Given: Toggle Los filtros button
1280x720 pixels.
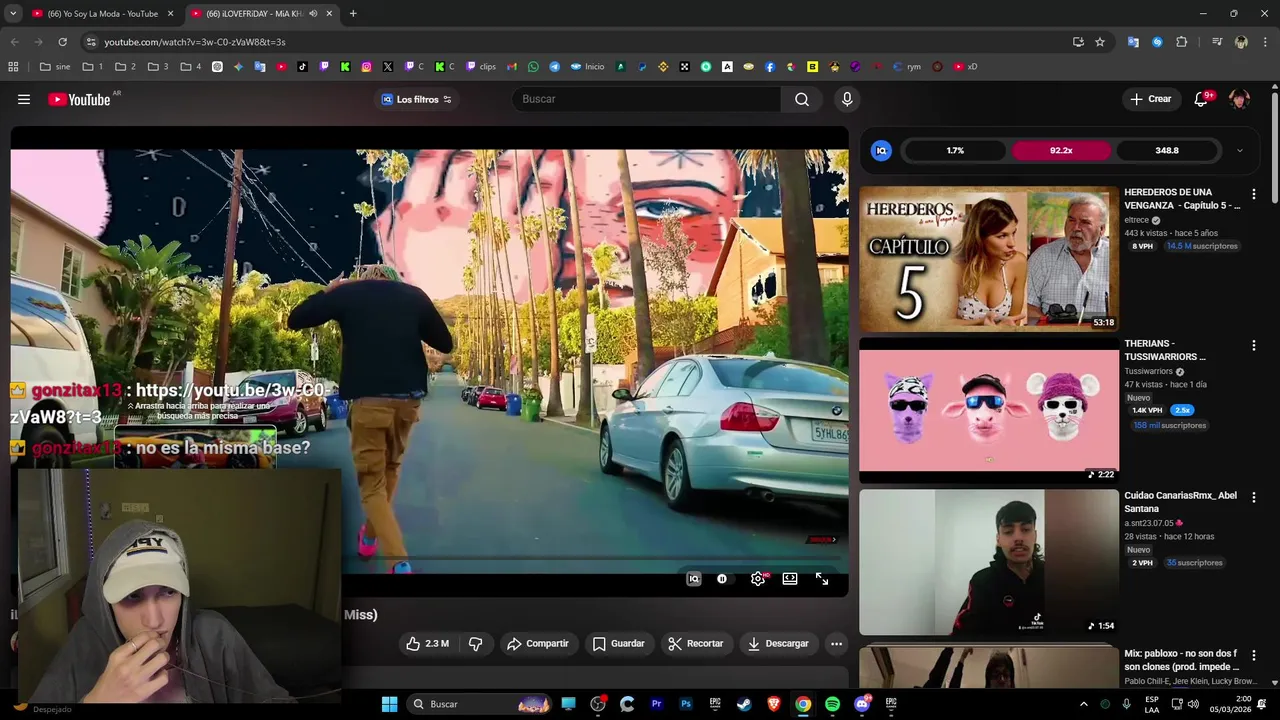Looking at the screenshot, I should point(417,99).
